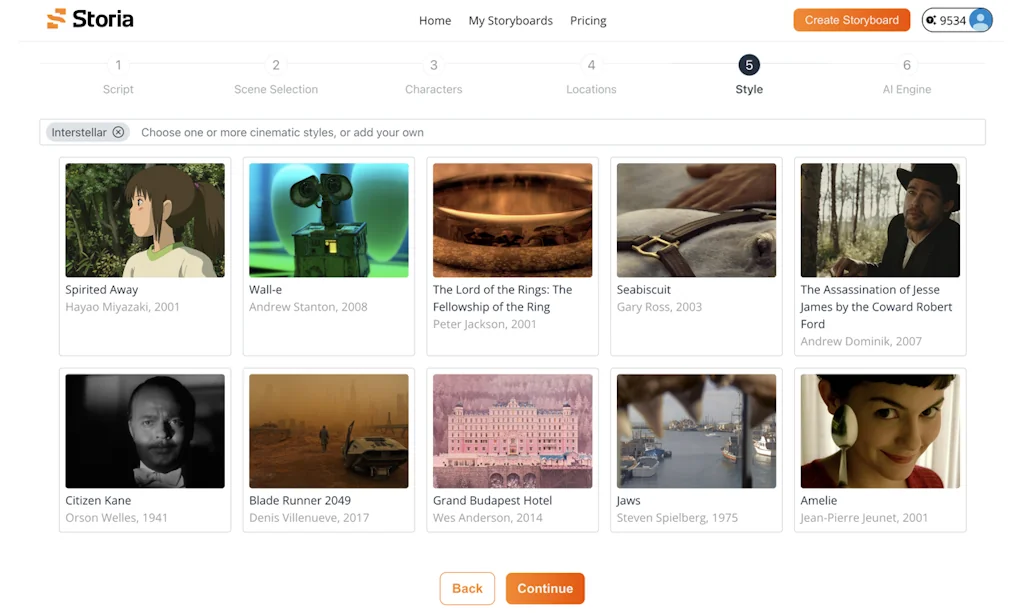Jump to step 2 Scene Selection
The width and height of the screenshot is (1024, 613).
[x=276, y=66]
